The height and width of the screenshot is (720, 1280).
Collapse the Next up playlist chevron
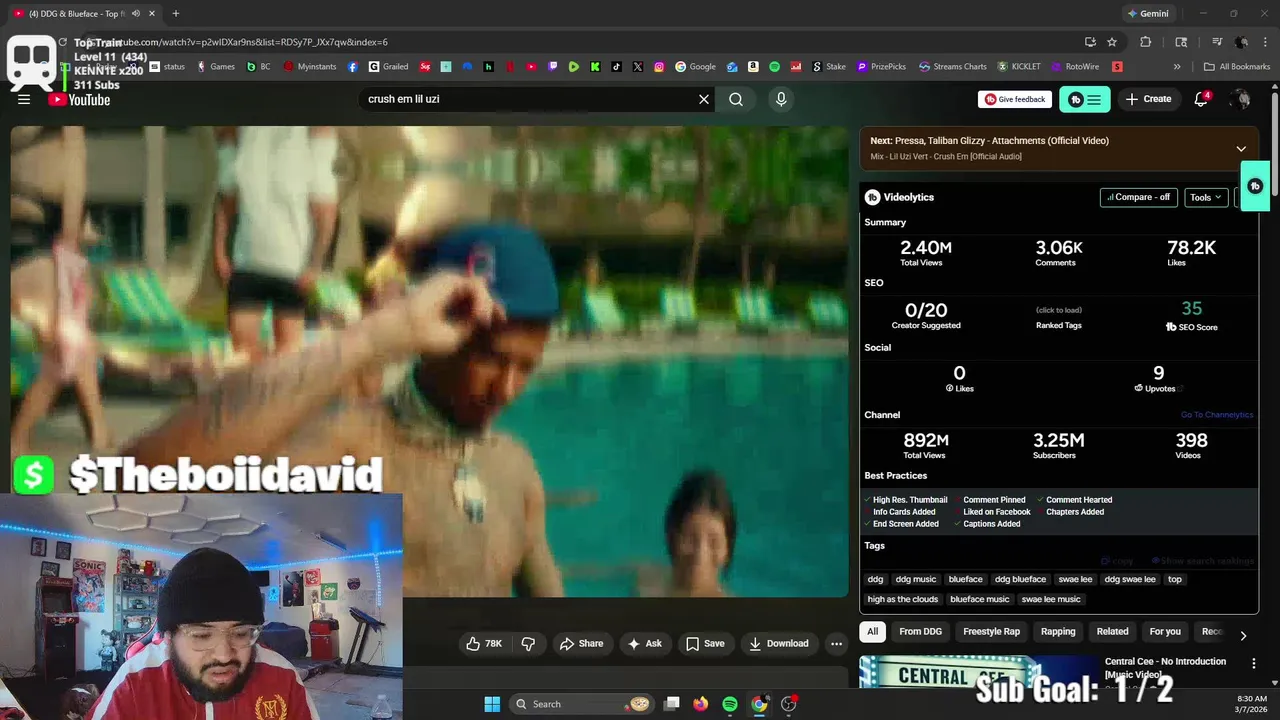point(1241,149)
